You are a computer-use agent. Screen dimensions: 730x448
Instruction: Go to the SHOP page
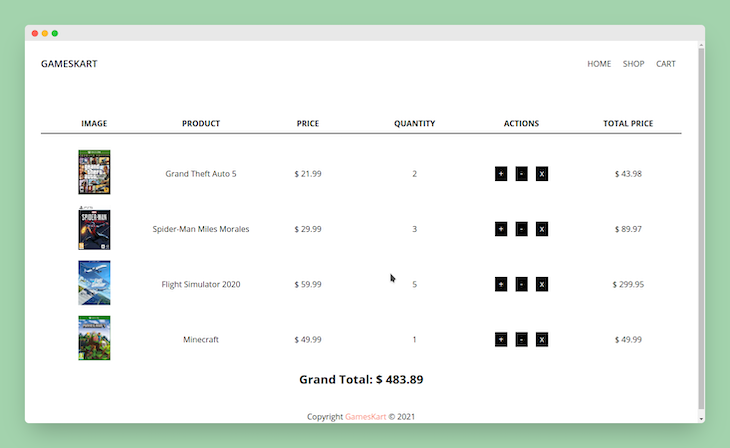633,64
